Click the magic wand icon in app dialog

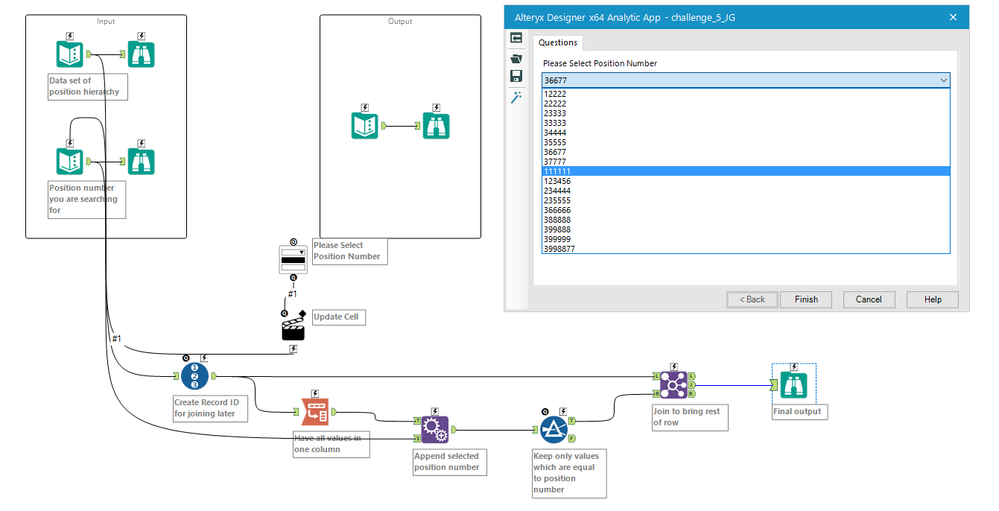tap(516, 97)
